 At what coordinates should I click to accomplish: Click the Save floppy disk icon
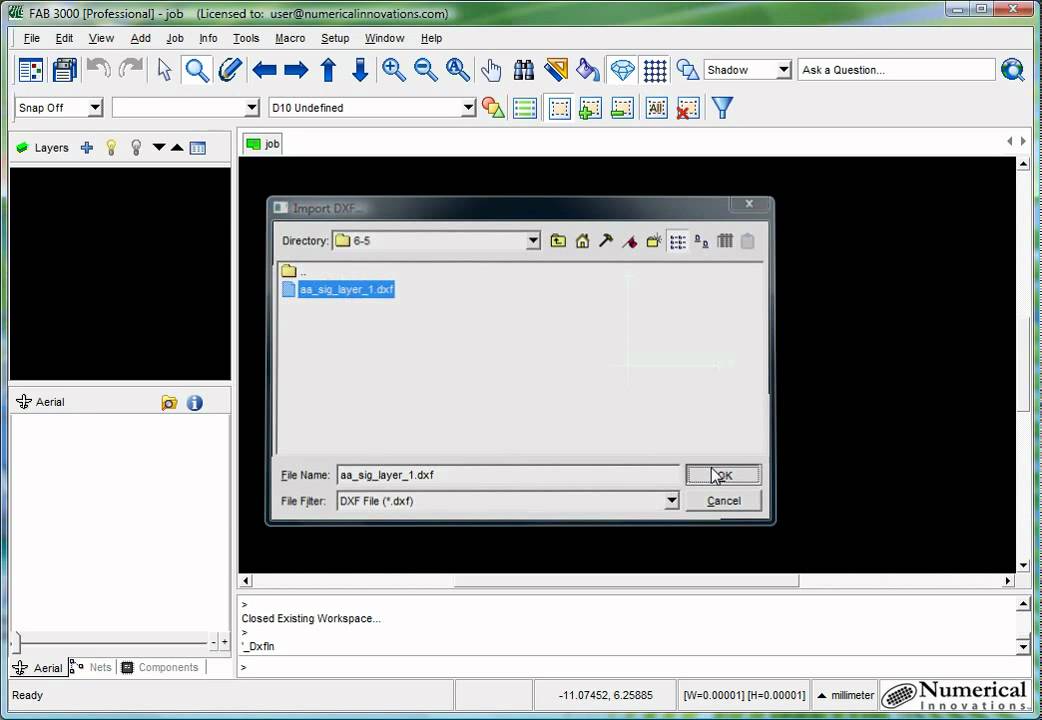coord(64,70)
